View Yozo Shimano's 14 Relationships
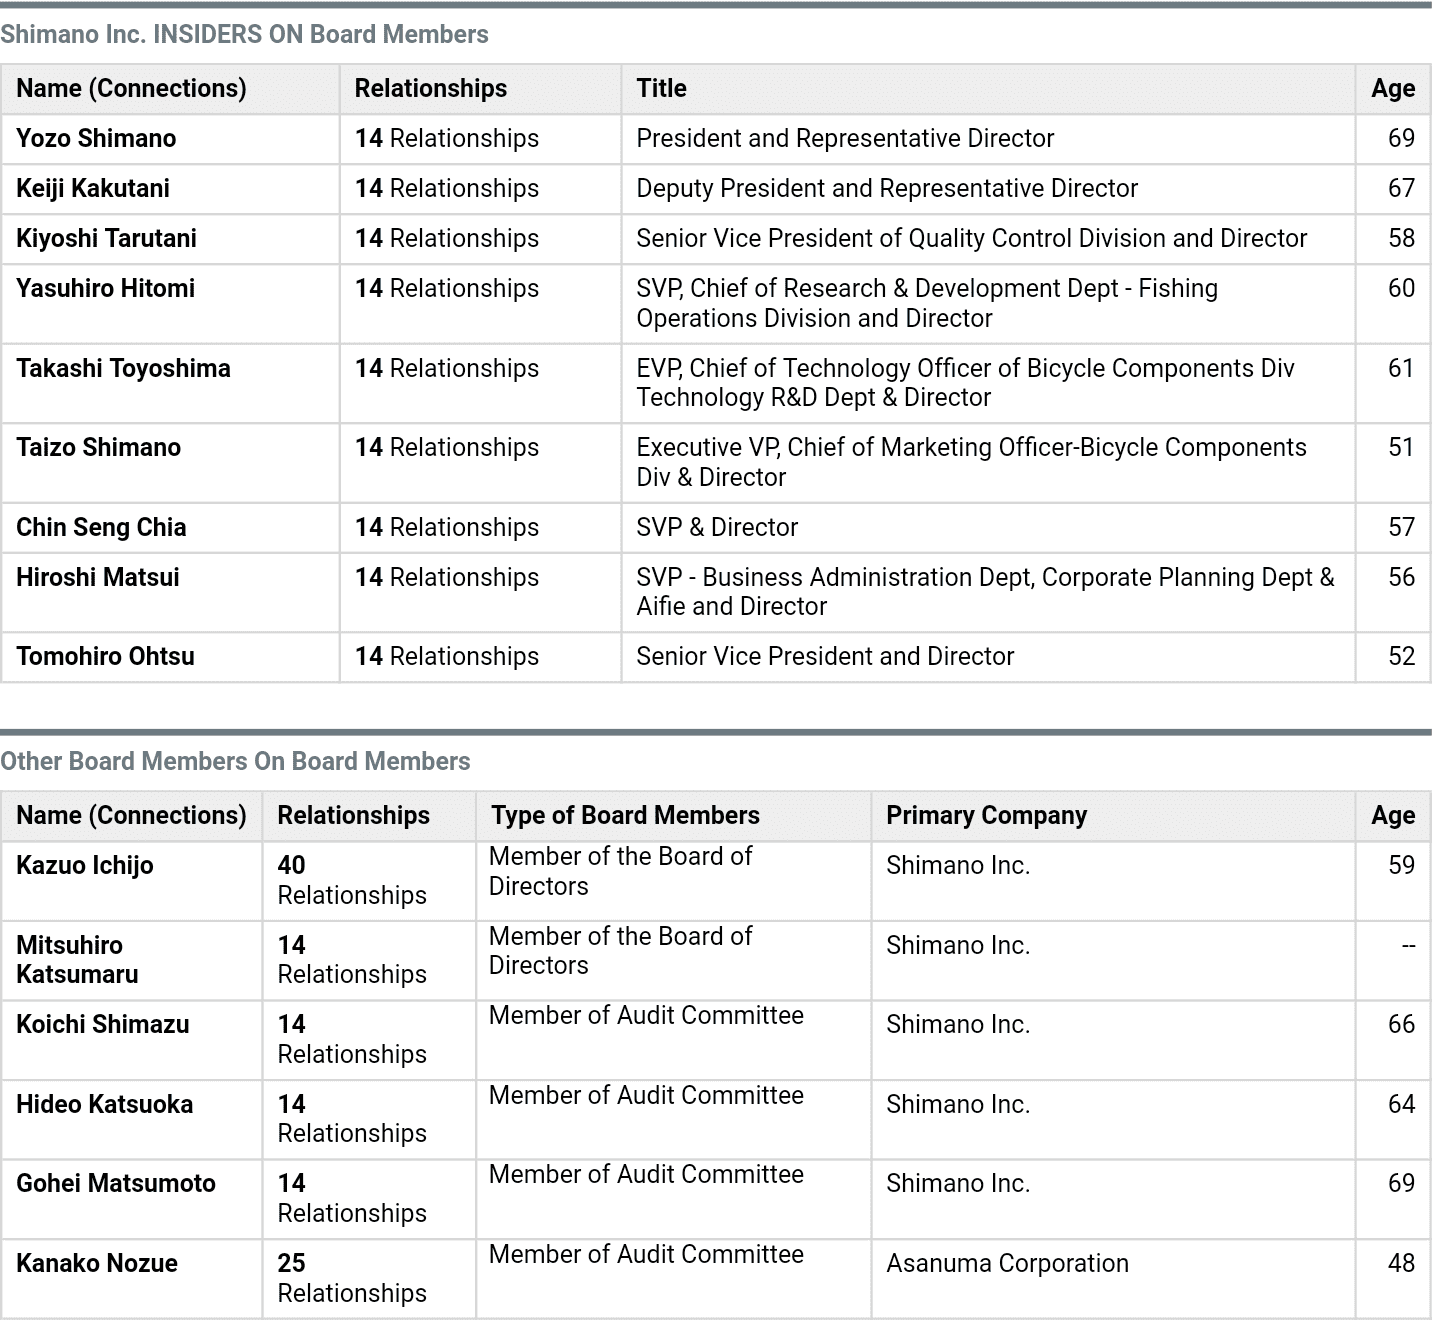 point(447,139)
